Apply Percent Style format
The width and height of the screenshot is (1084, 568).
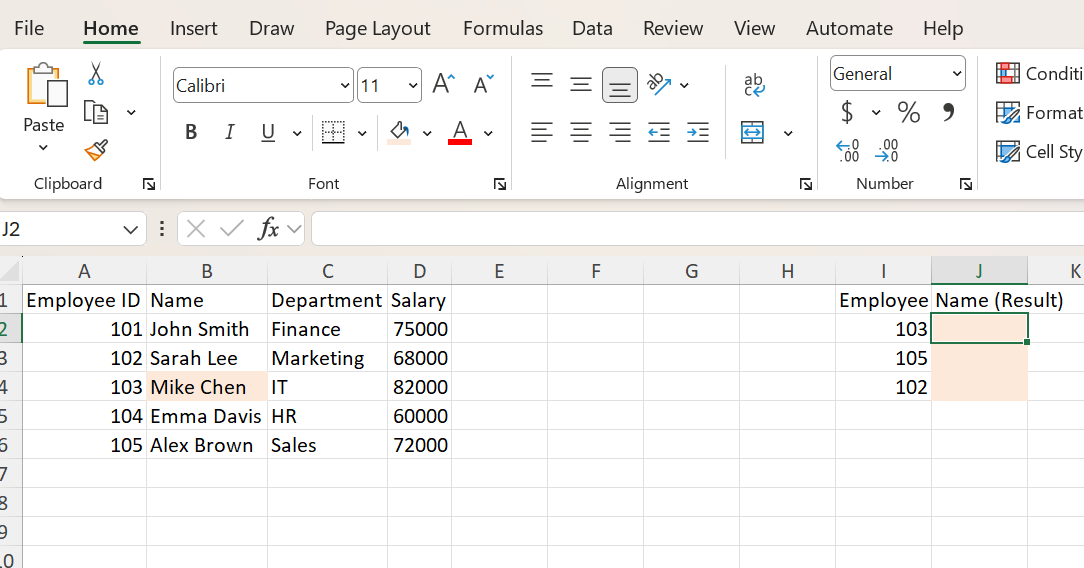coord(908,112)
